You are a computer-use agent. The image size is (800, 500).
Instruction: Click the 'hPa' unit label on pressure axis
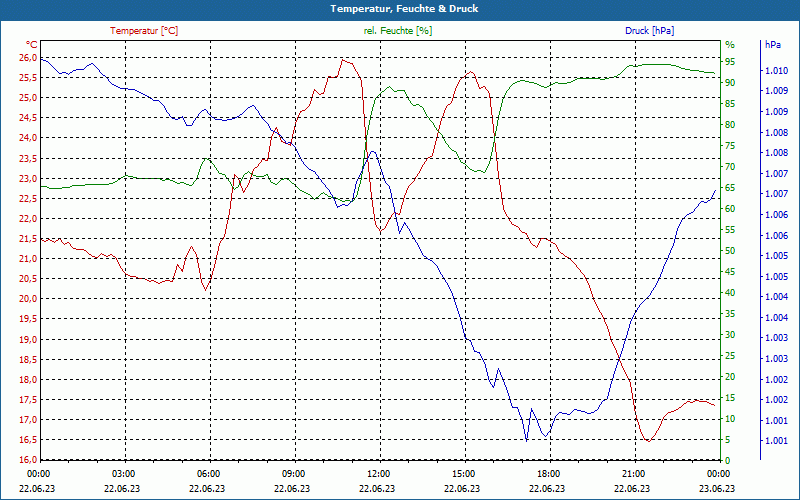[x=773, y=45]
